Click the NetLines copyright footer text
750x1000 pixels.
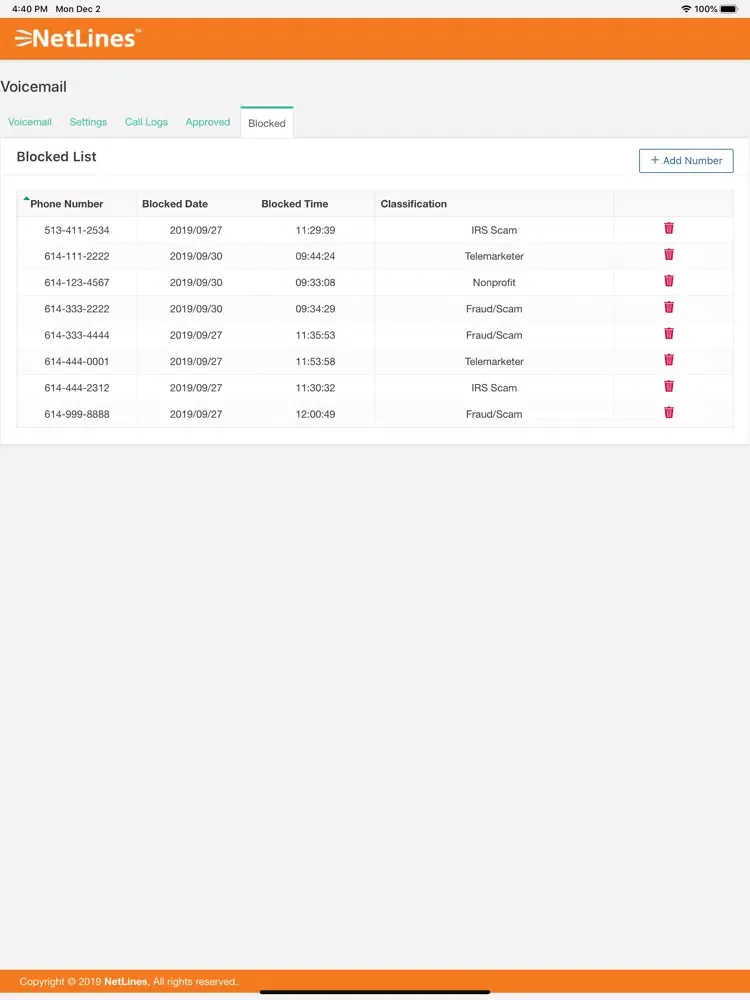point(128,982)
